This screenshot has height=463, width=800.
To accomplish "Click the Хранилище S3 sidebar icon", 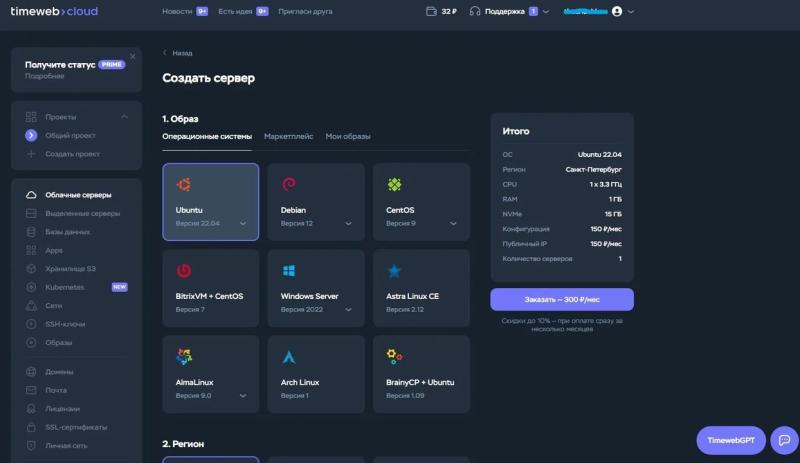I will (x=31, y=269).
